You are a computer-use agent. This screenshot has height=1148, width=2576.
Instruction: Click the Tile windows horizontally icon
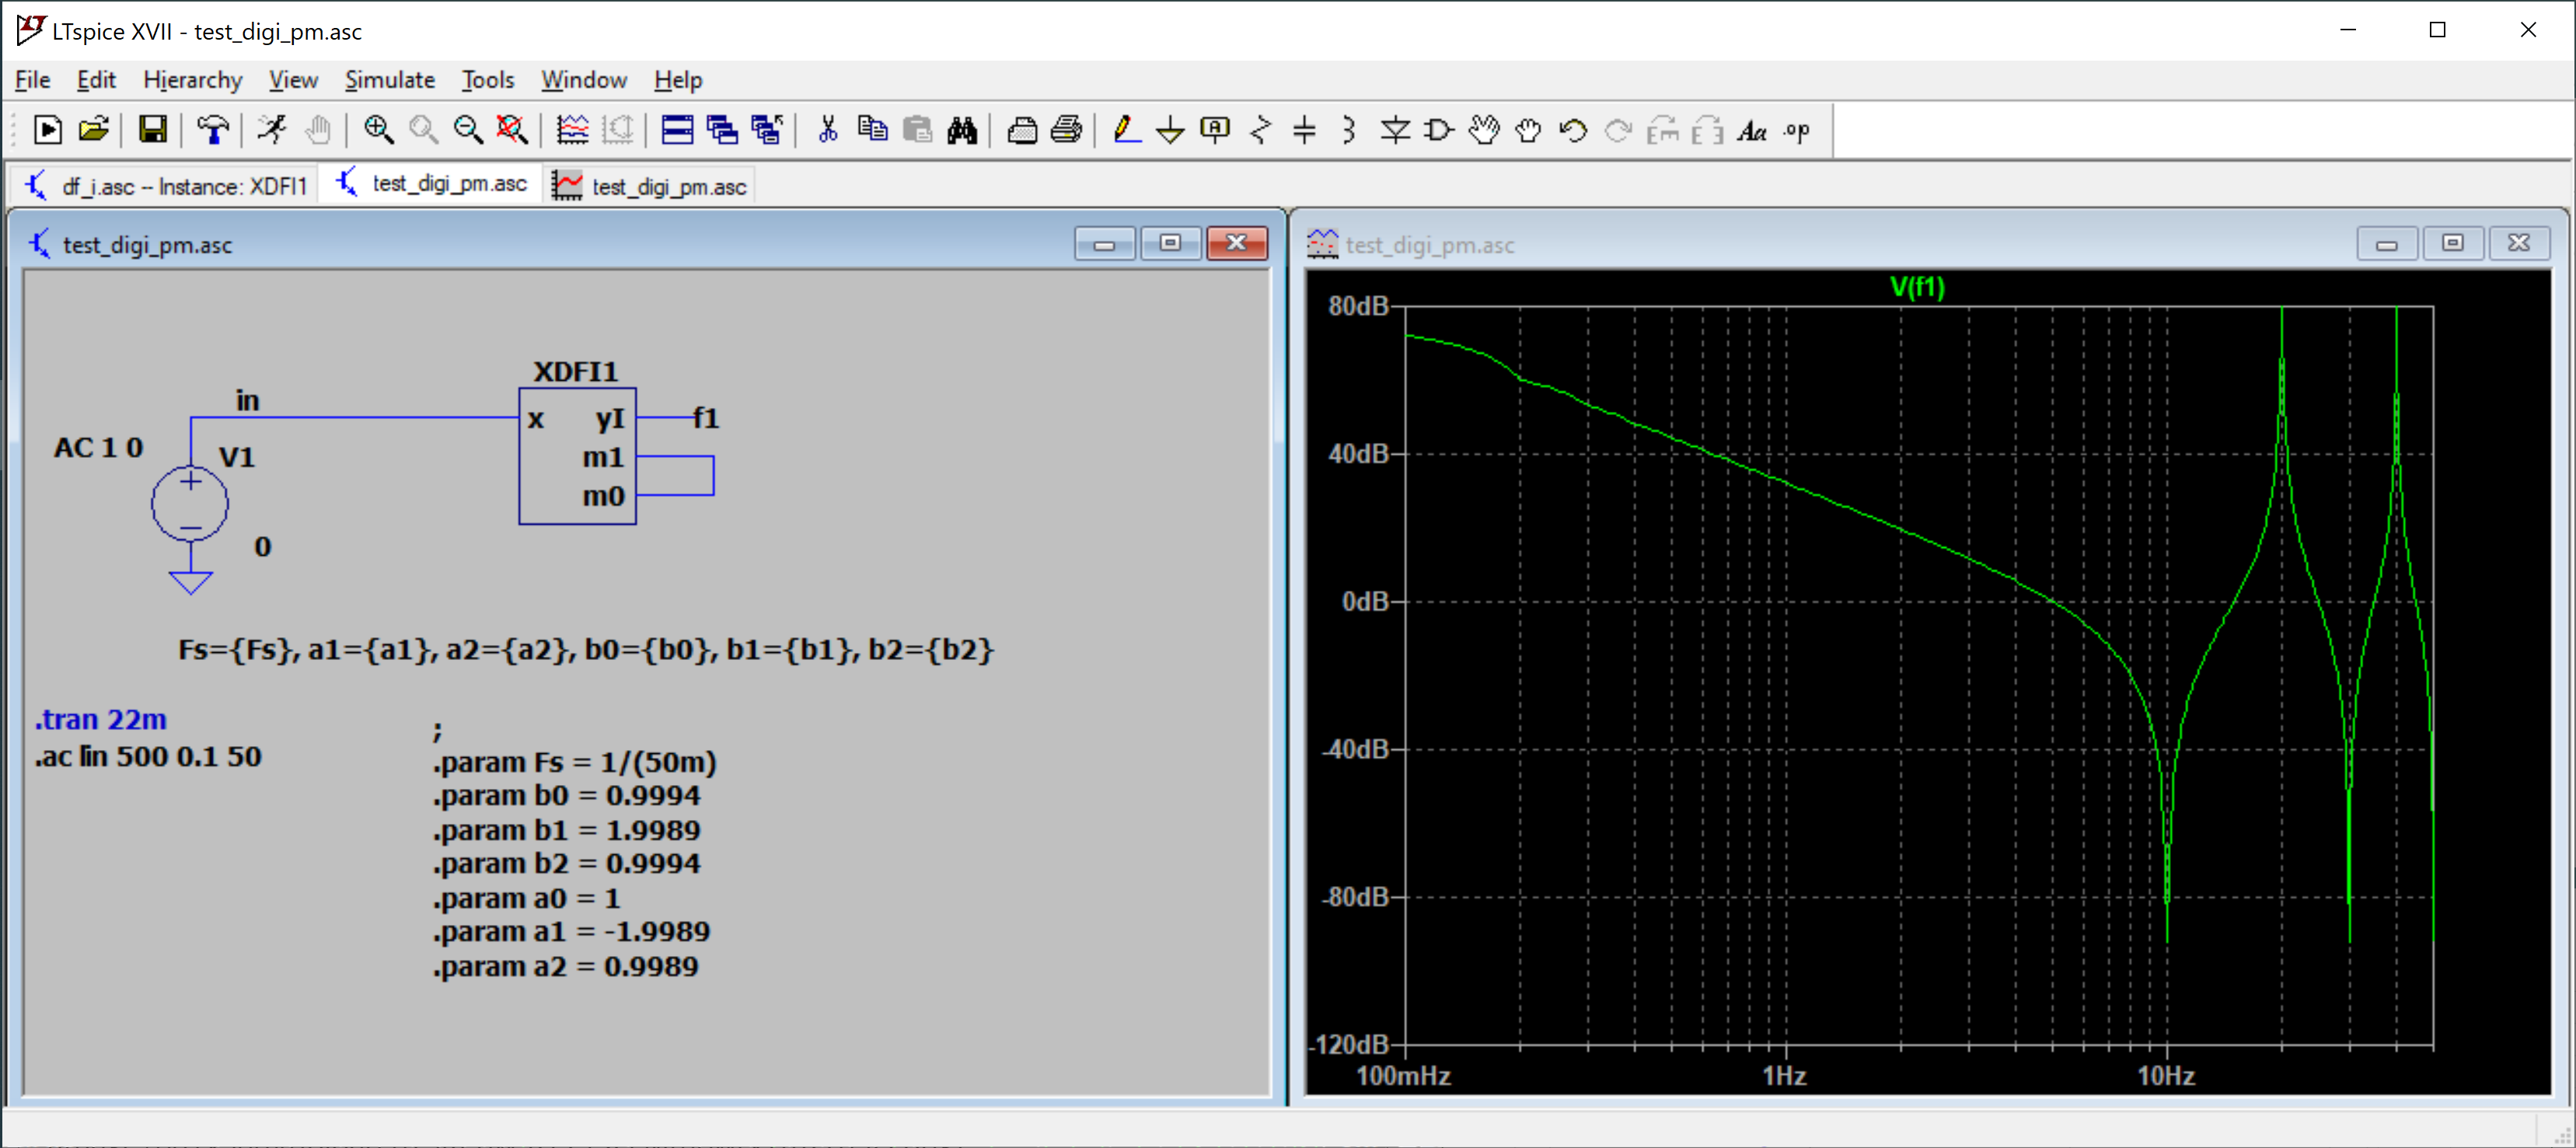click(677, 130)
